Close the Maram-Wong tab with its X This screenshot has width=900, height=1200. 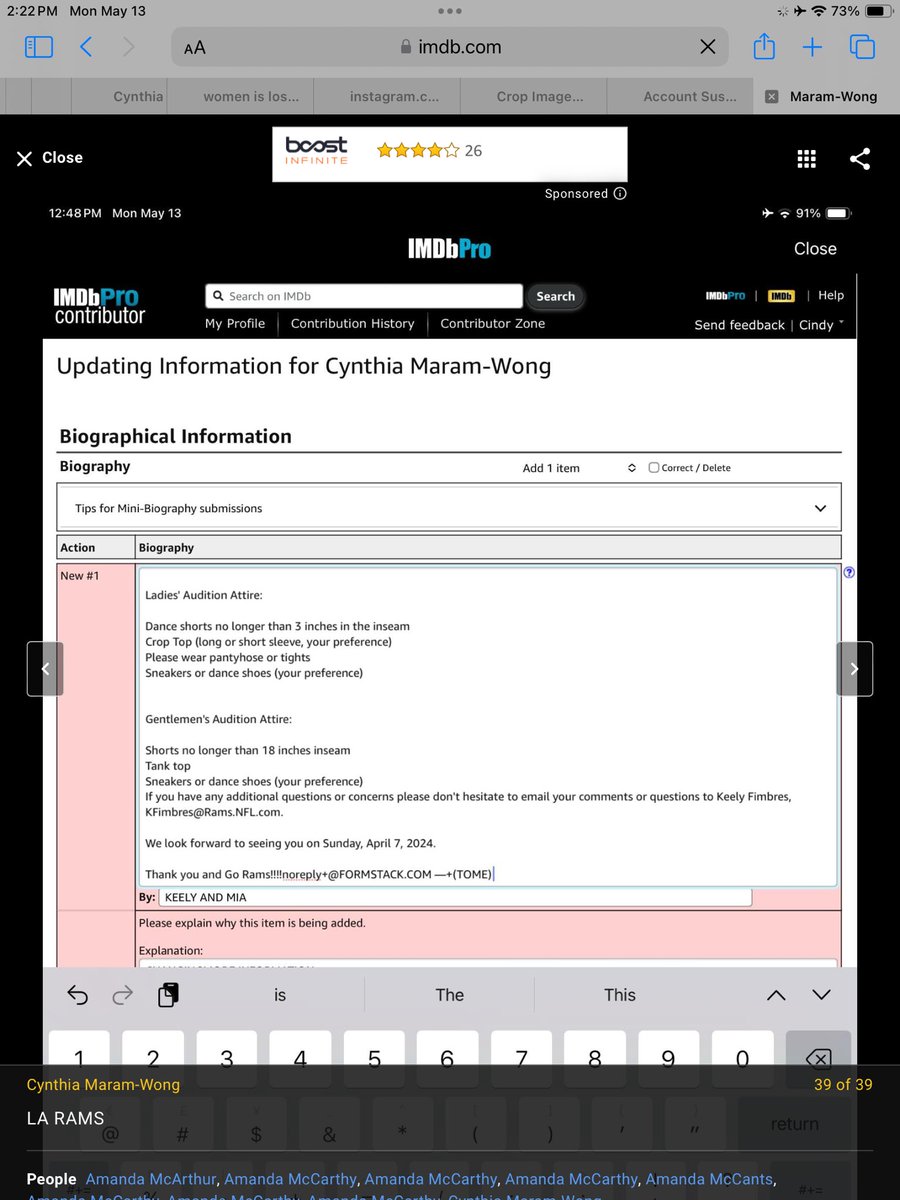[x=771, y=97]
